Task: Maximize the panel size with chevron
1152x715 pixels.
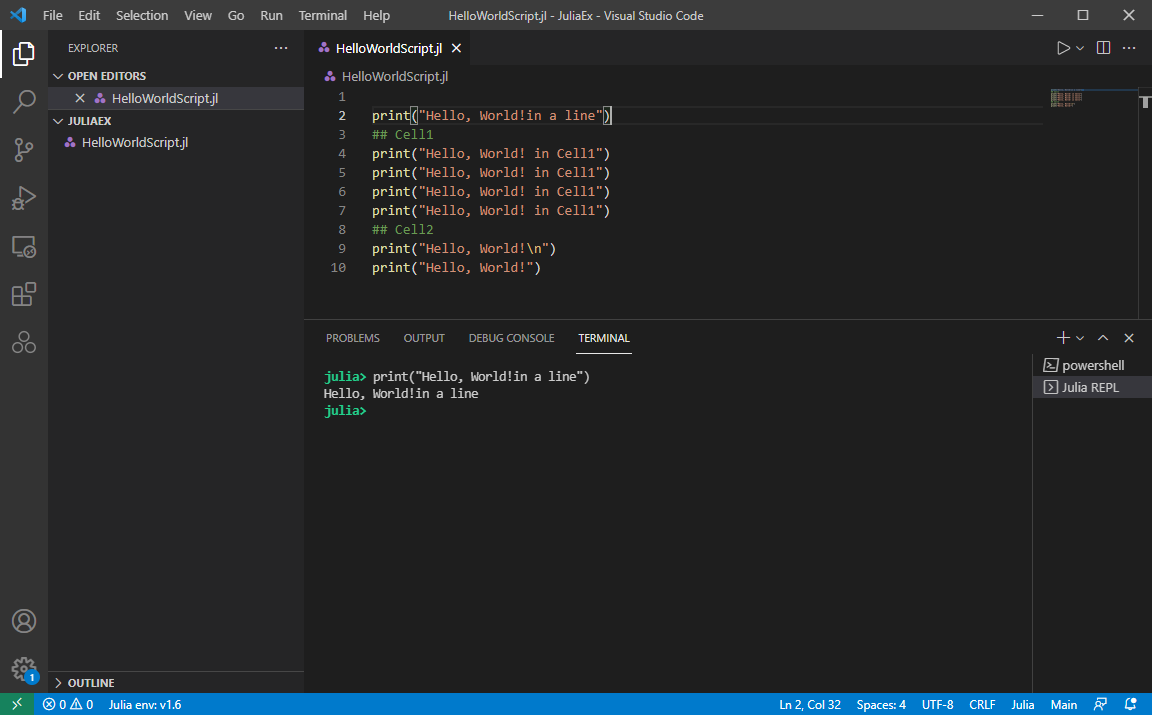Action: tap(1103, 338)
